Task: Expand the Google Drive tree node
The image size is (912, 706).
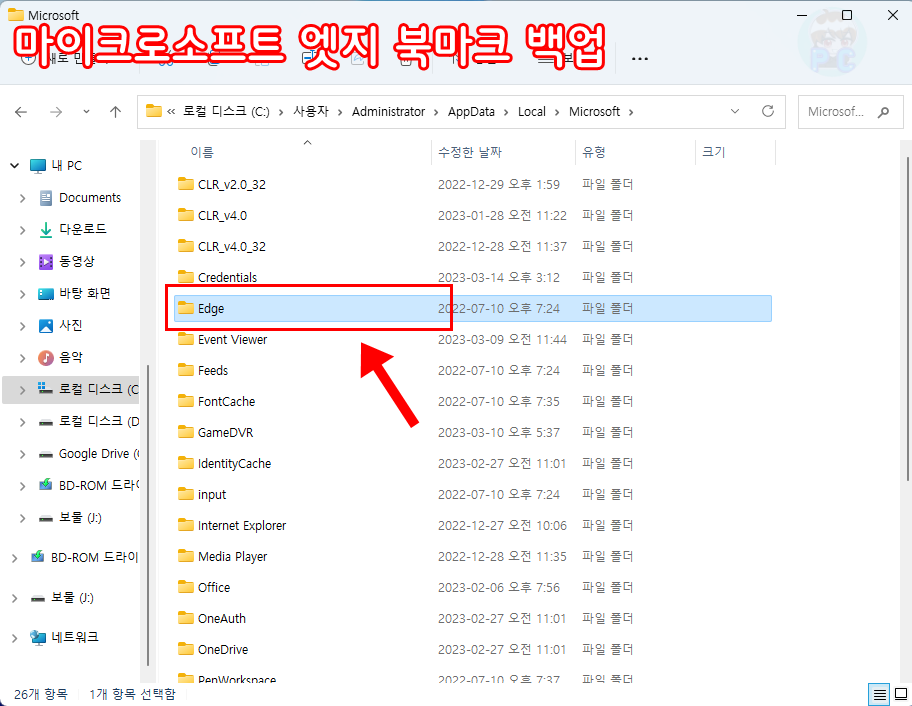Action: tap(23, 454)
